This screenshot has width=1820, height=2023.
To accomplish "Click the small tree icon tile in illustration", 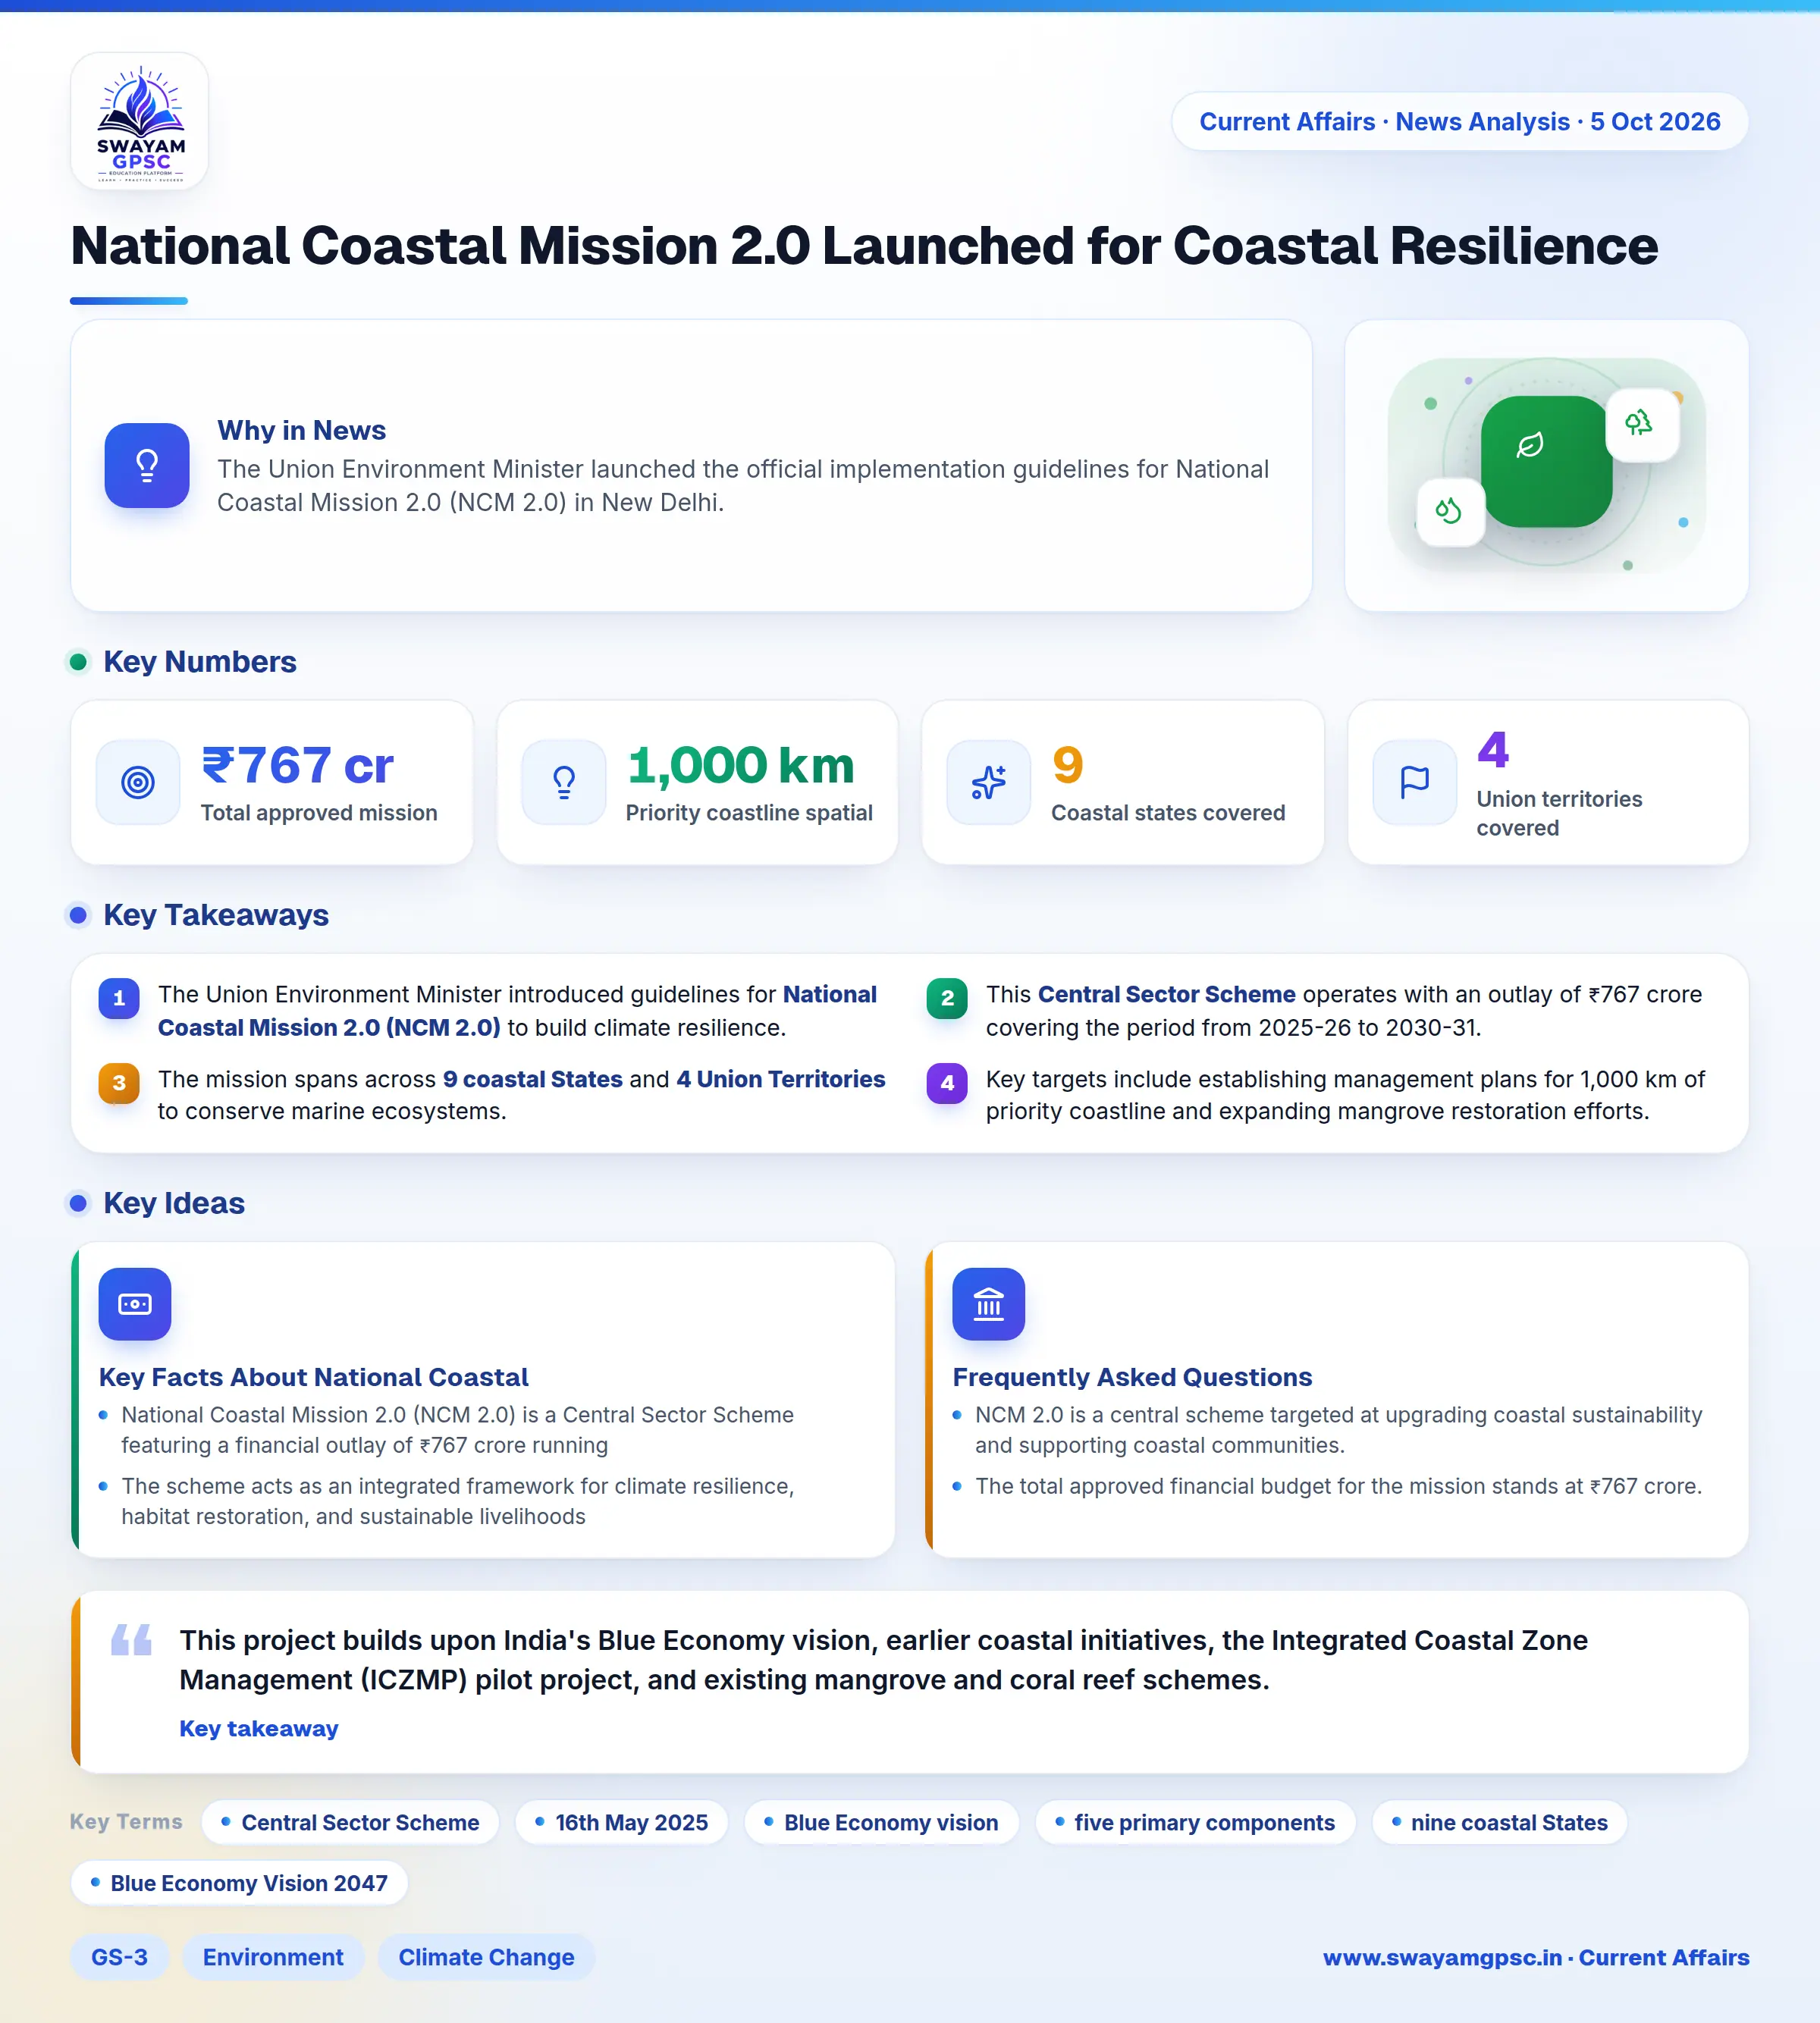I will tap(1641, 424).
